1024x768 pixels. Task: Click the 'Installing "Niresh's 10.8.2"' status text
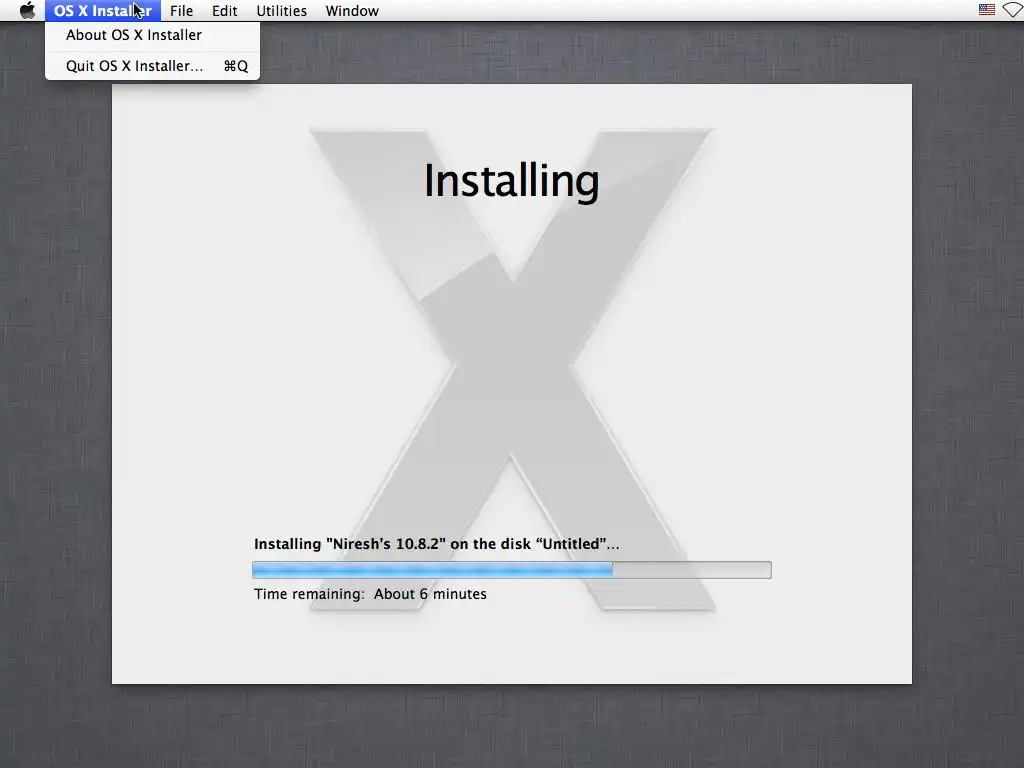point(436,544)
